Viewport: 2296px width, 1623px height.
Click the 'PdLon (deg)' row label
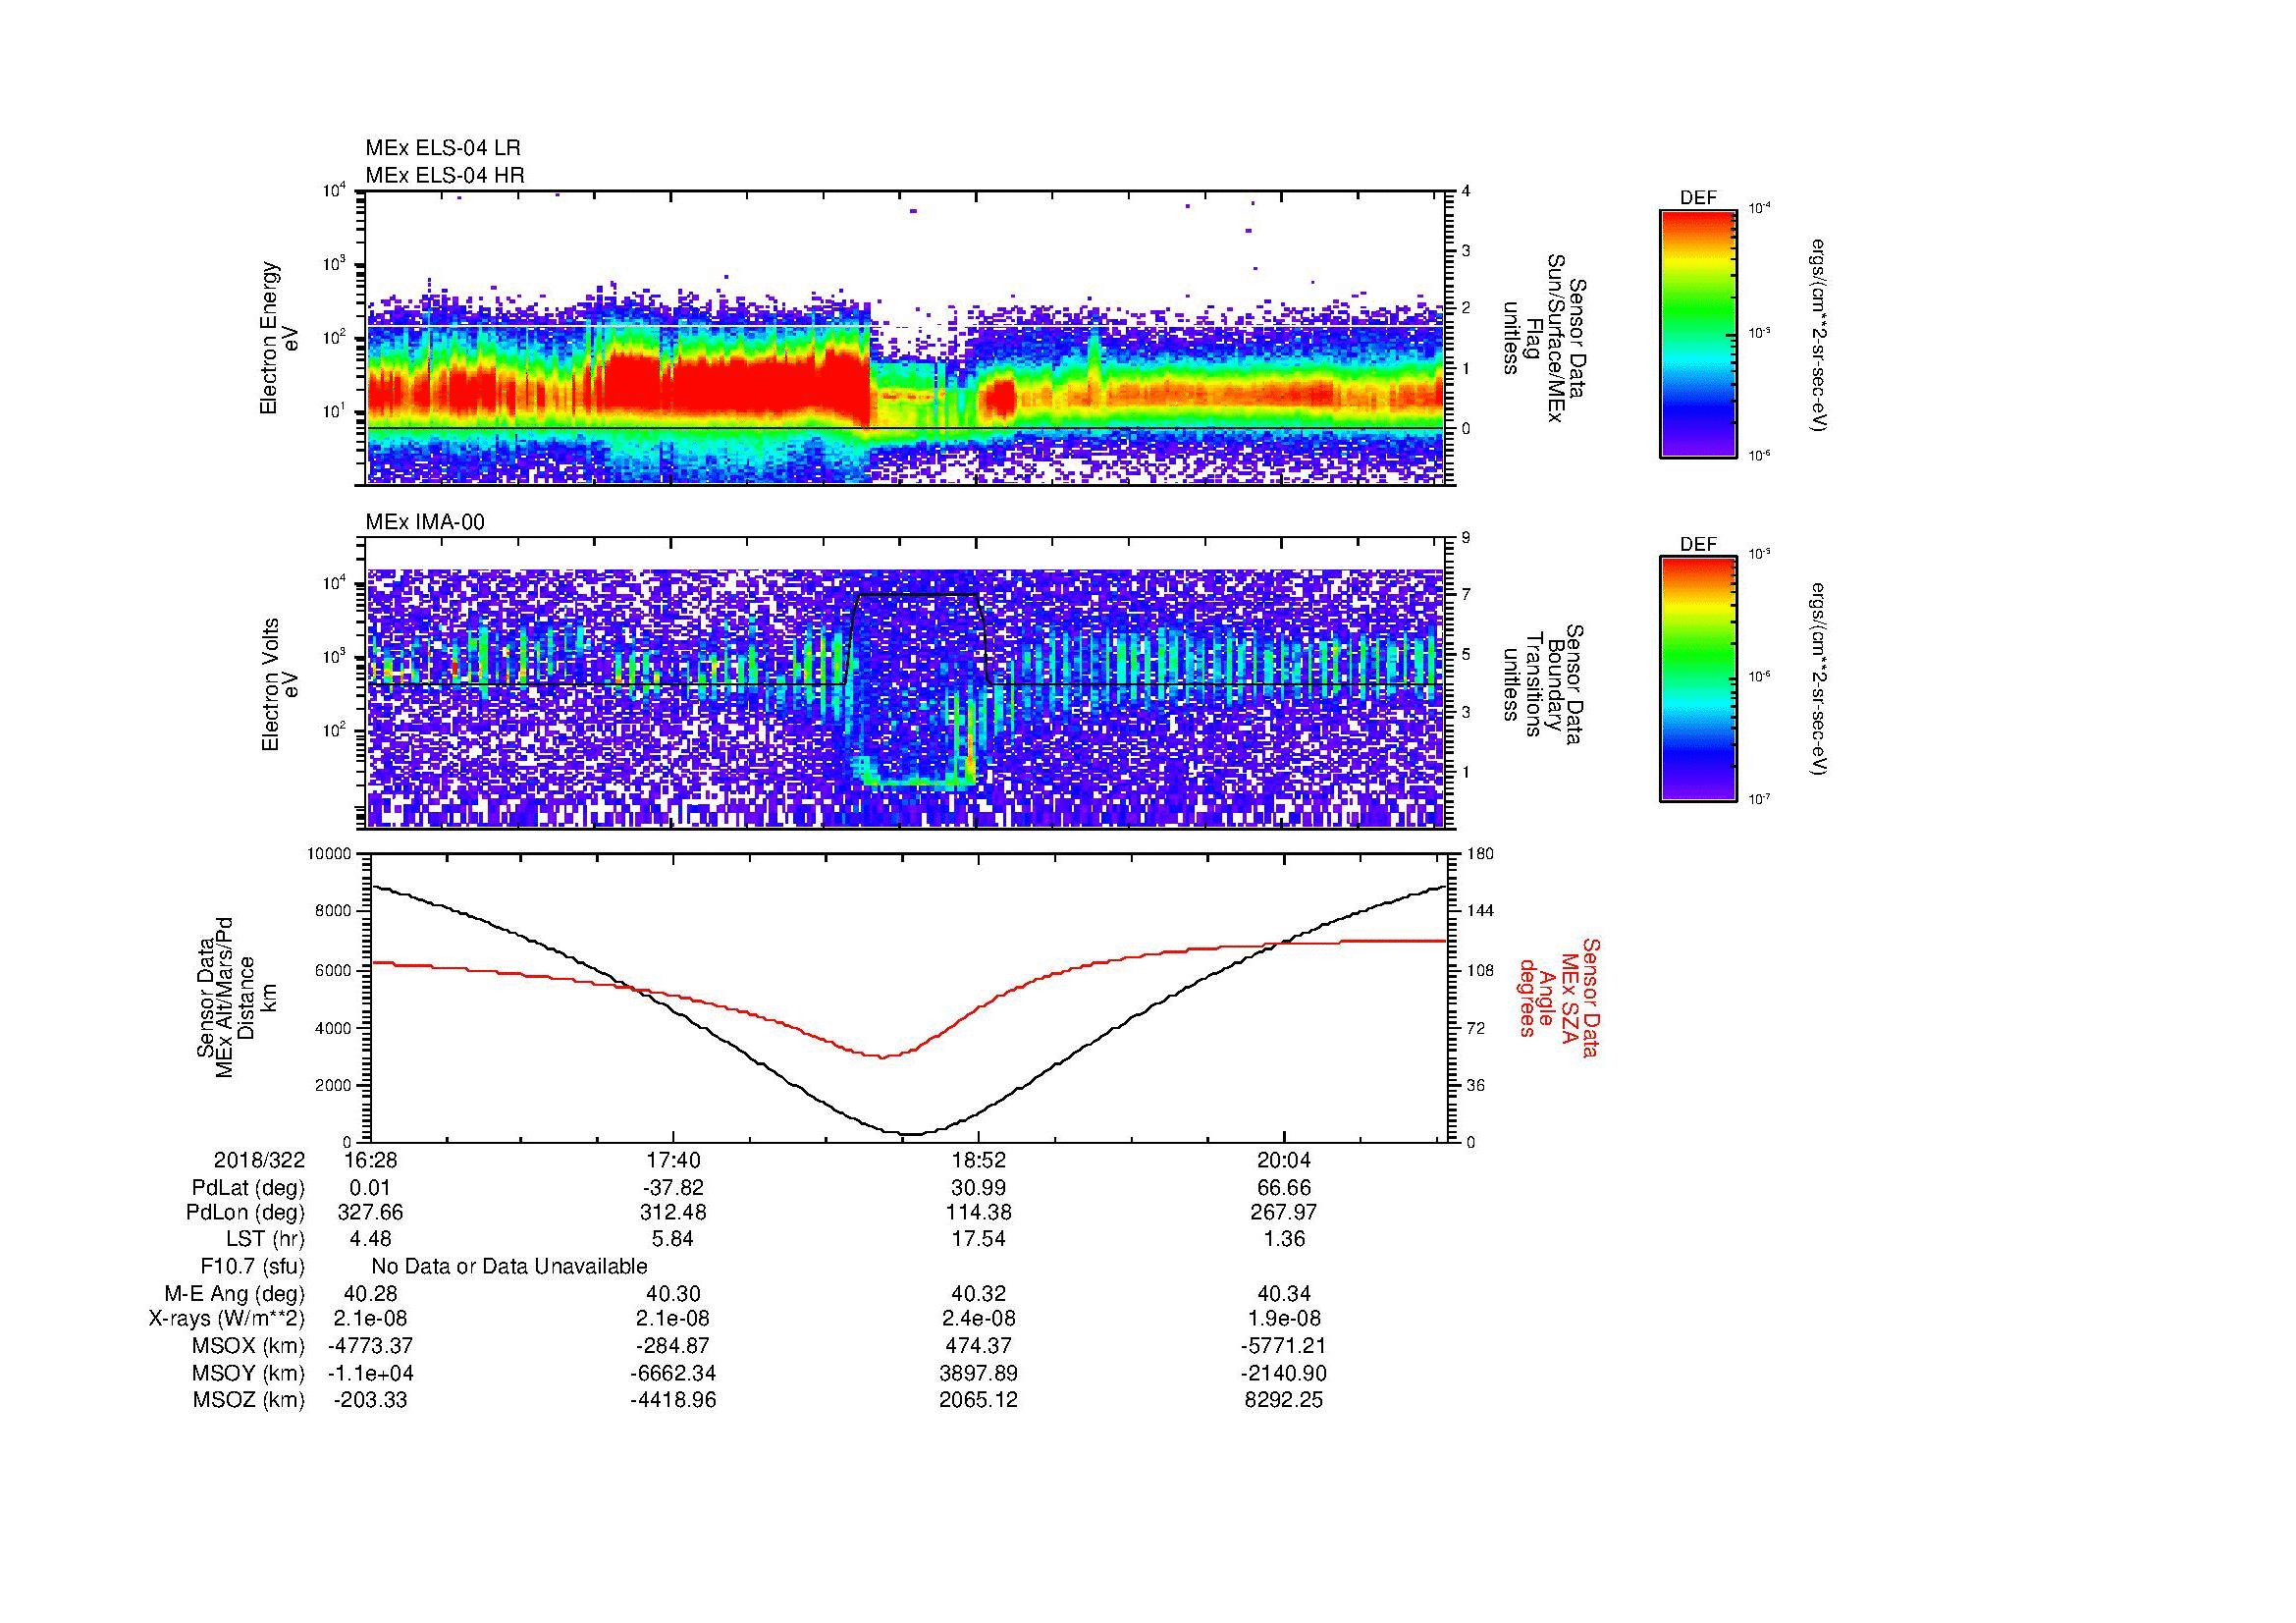[246, 1213]
